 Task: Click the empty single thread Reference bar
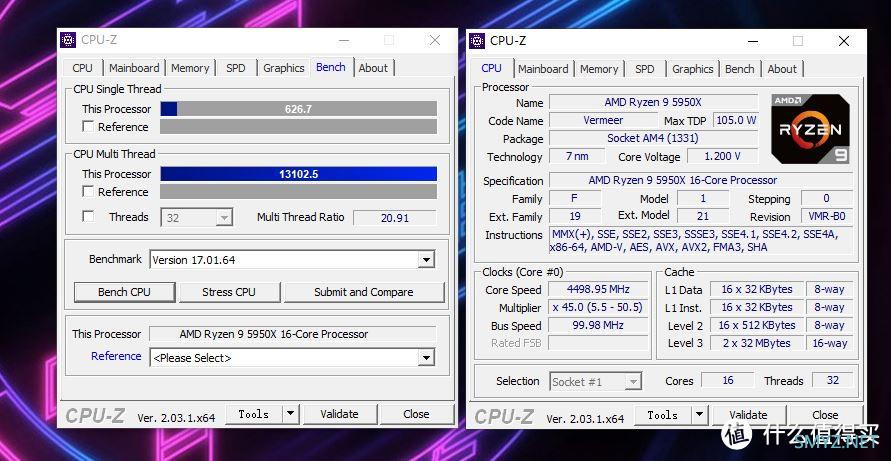pos(298,127)
